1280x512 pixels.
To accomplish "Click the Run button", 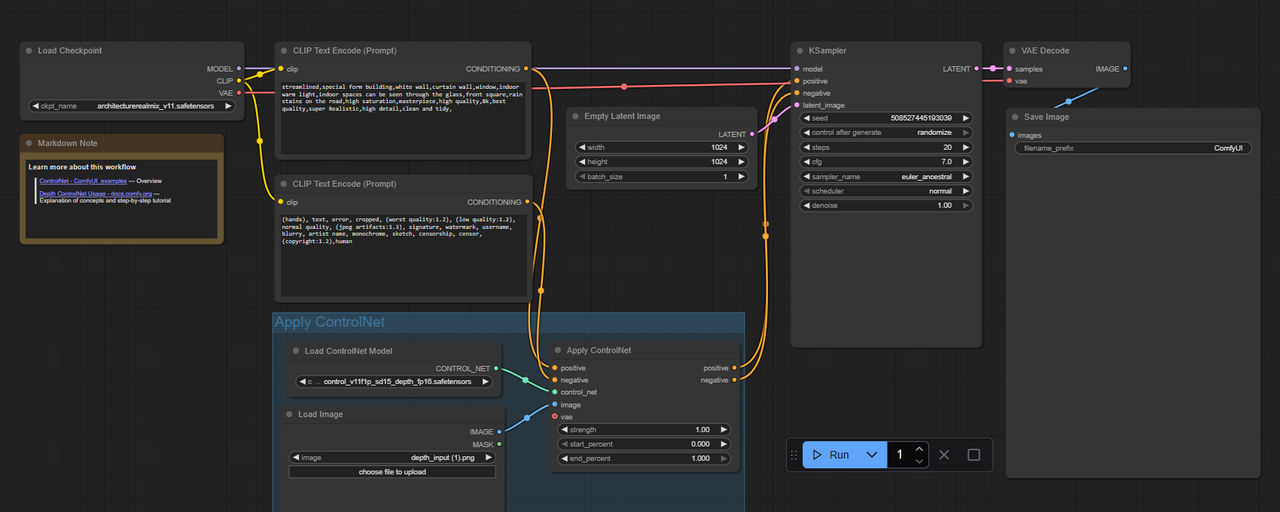I will tap(831, 455).
